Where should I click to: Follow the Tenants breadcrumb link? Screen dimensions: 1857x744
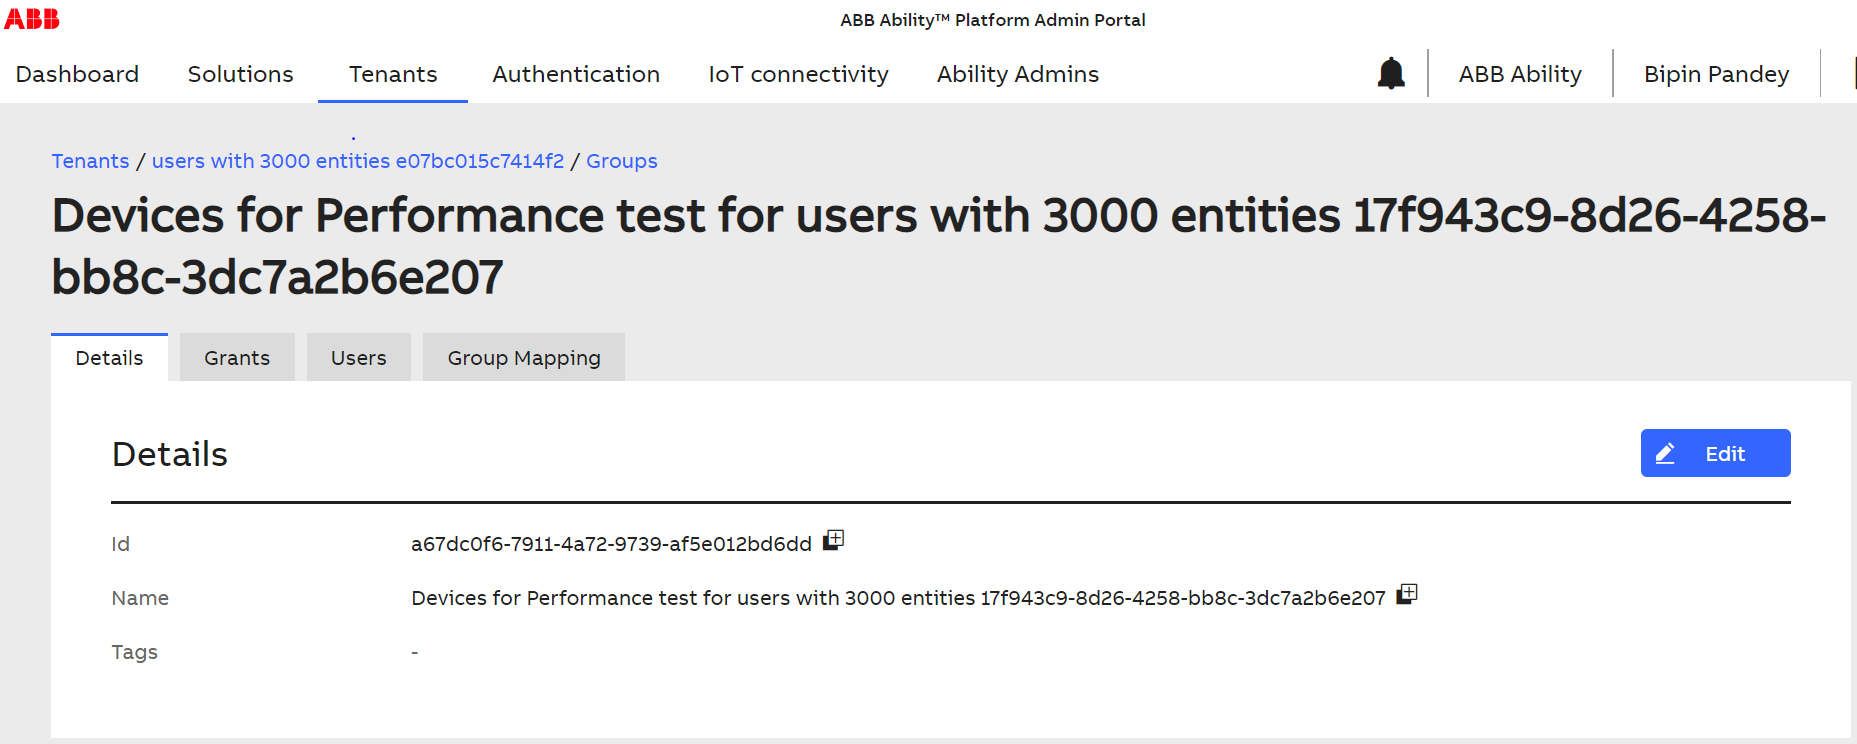click(x=90, y=161)
